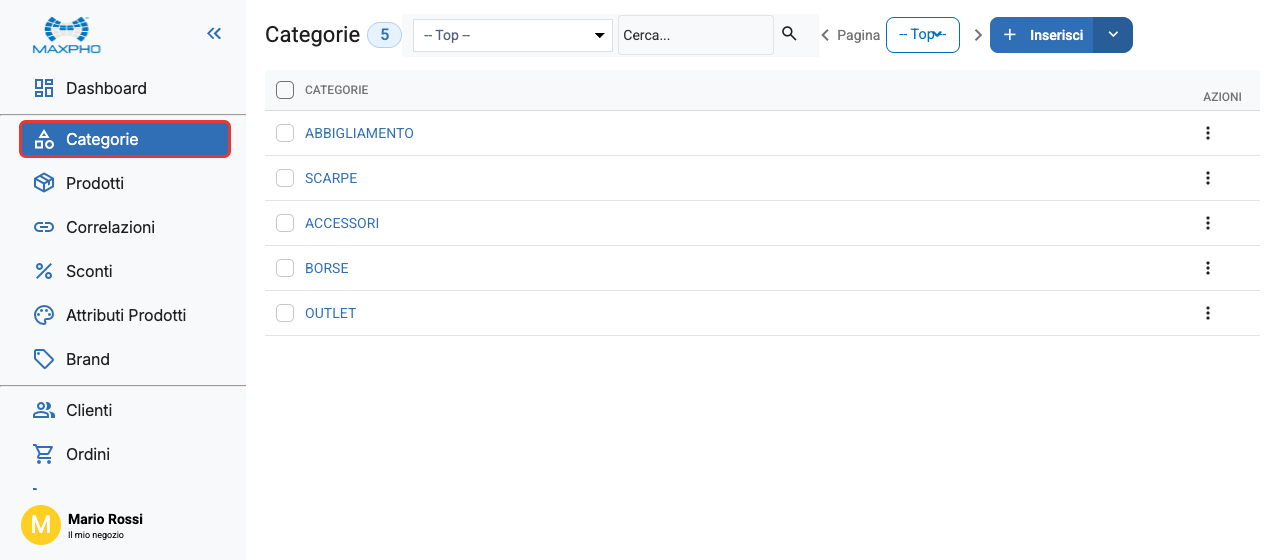Toggle the select-all categories checkbox
The width and height of the screenshot is (1280, 560).
285,90
